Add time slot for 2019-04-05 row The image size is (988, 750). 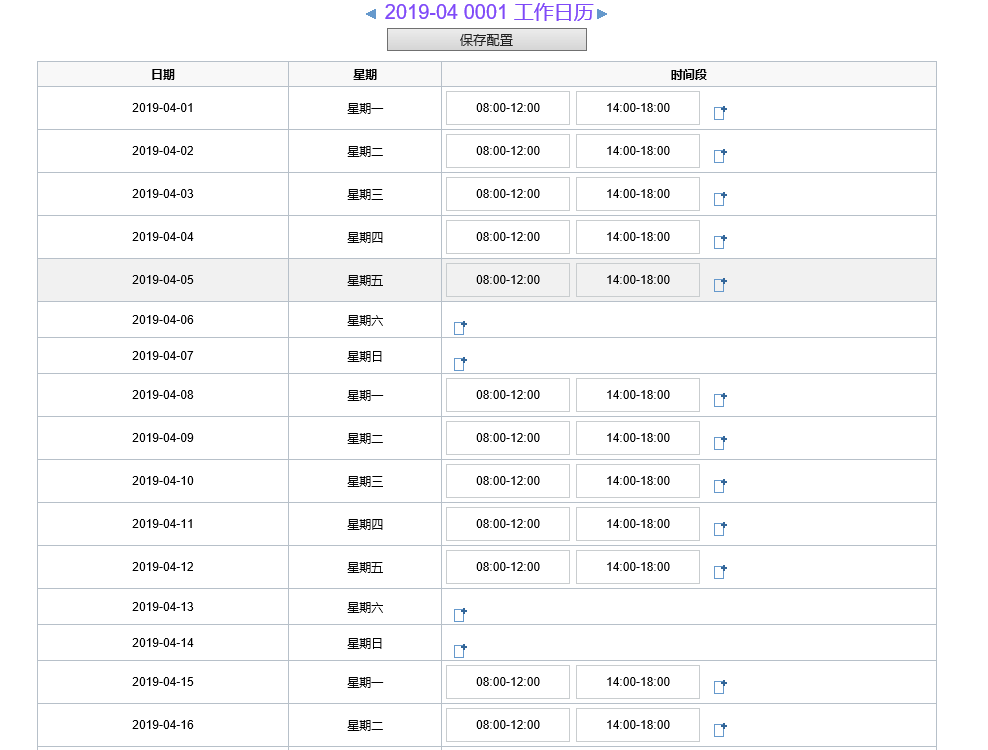[720, 284]
